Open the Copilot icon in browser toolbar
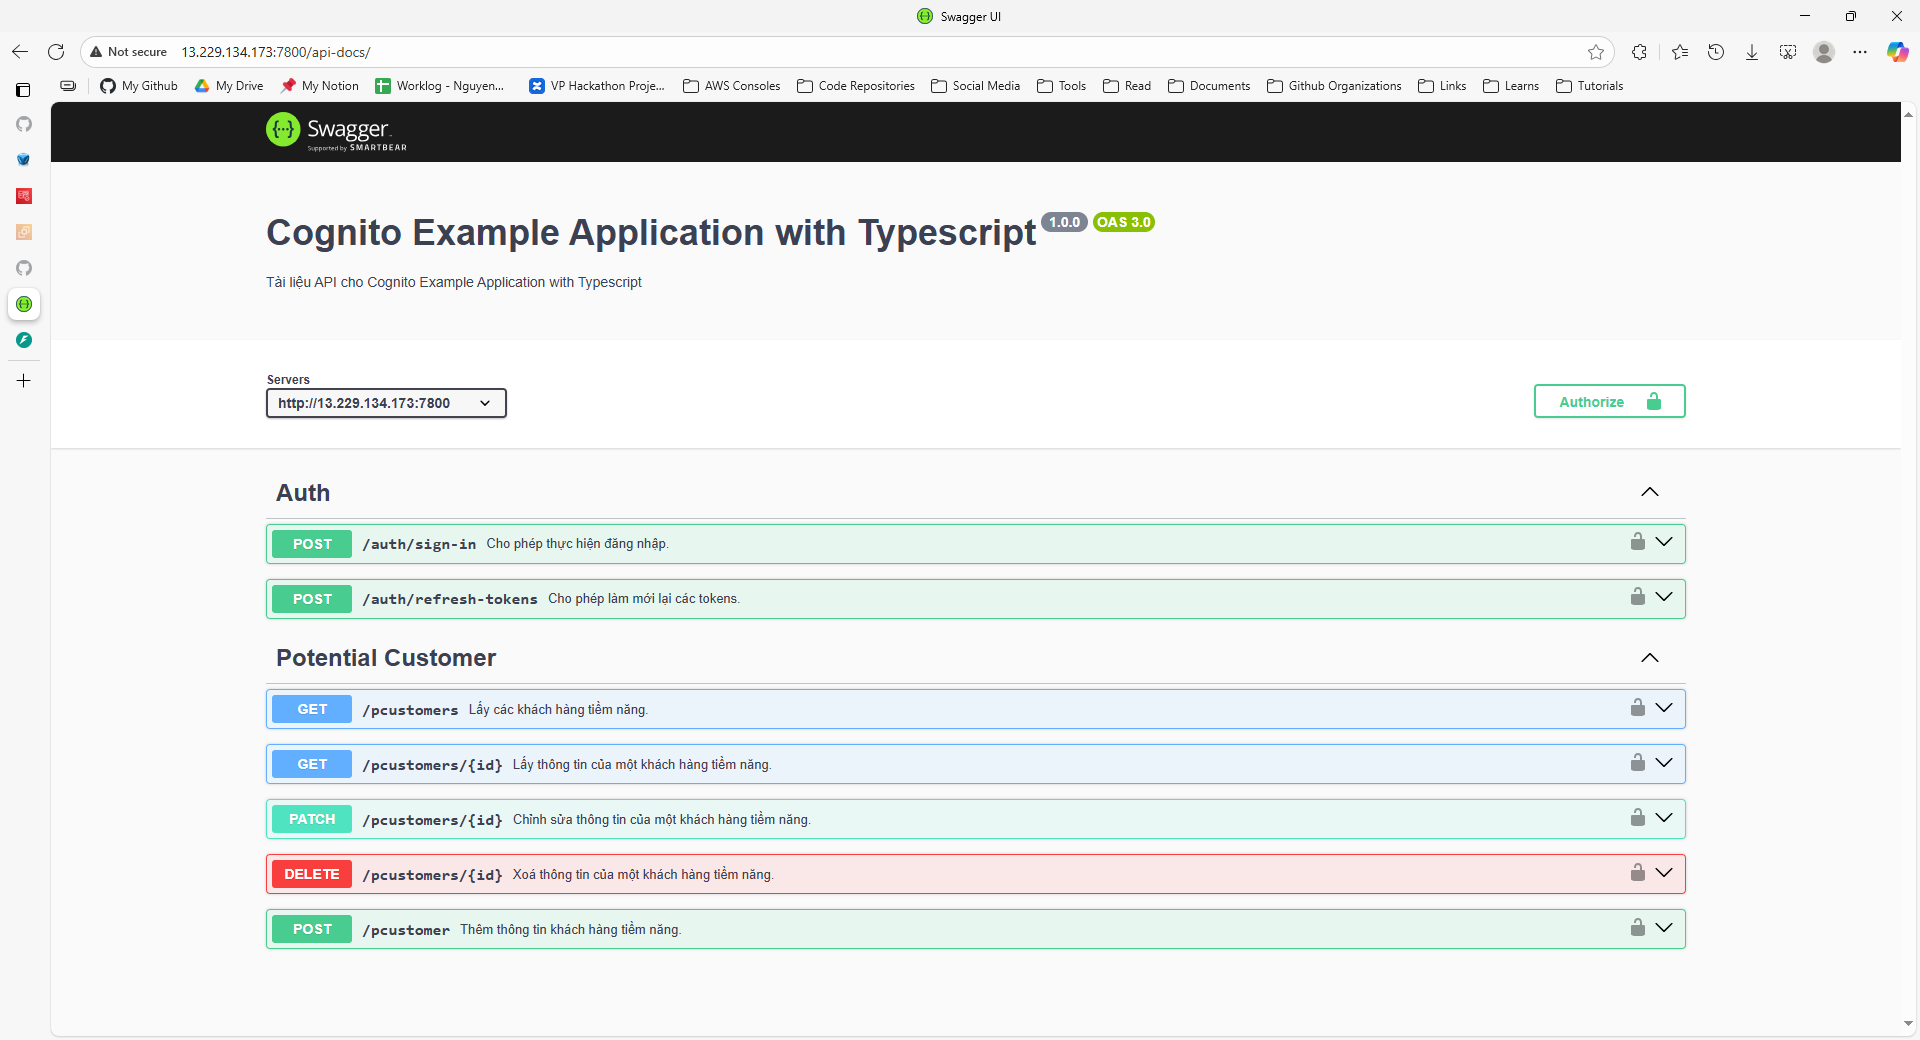The image size is (1920, 1040). point(1897,52)
